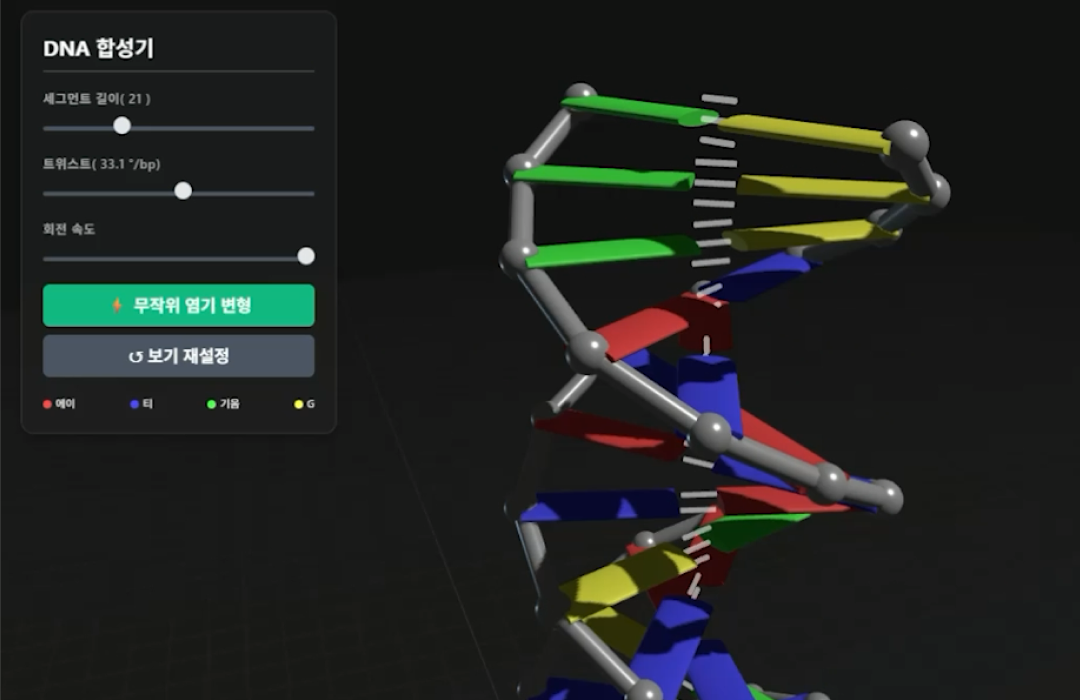Click the red 에이 legend dot
Viewport: 1080px width, 700px height.
pyautogui.click(x=47, y=405)
